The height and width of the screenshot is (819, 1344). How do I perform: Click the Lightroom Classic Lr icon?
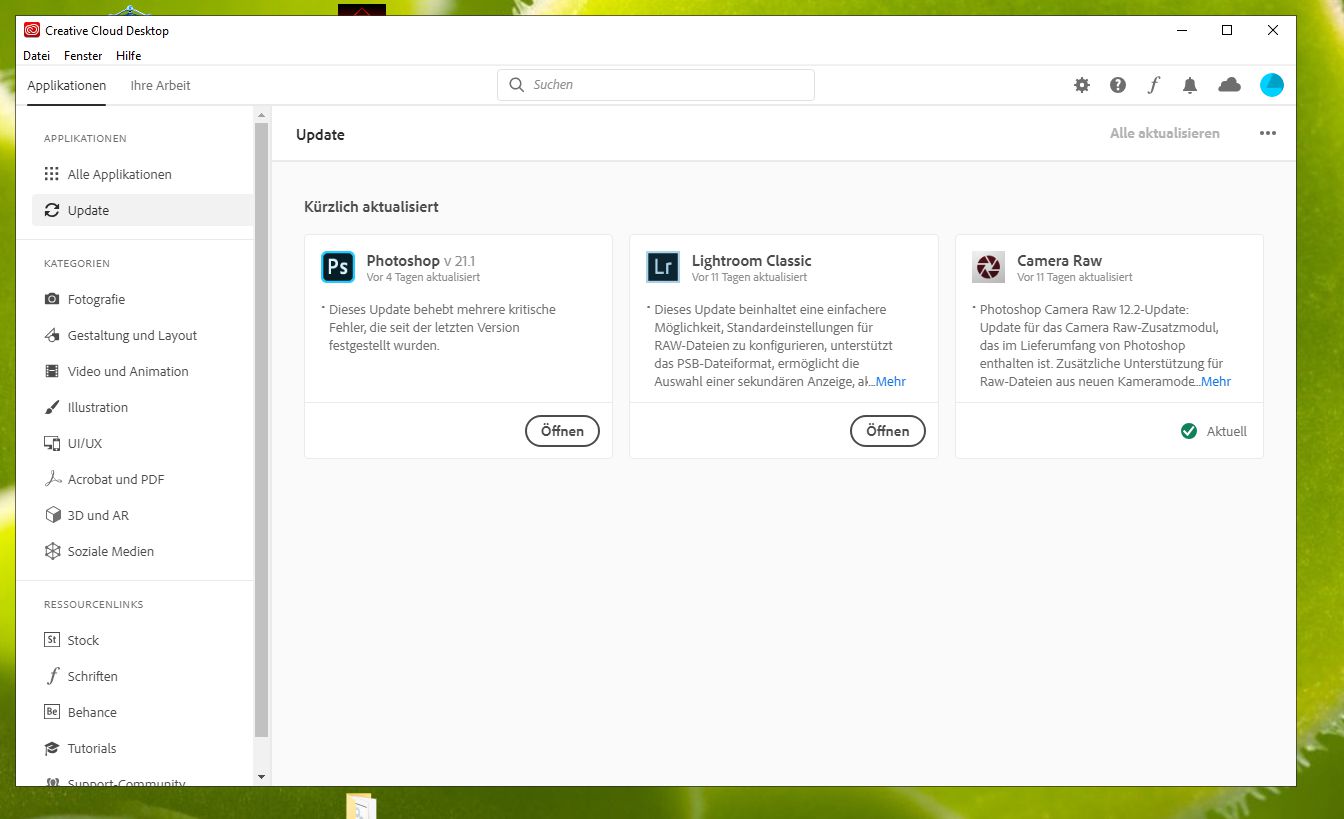click(x=663, y=267)
